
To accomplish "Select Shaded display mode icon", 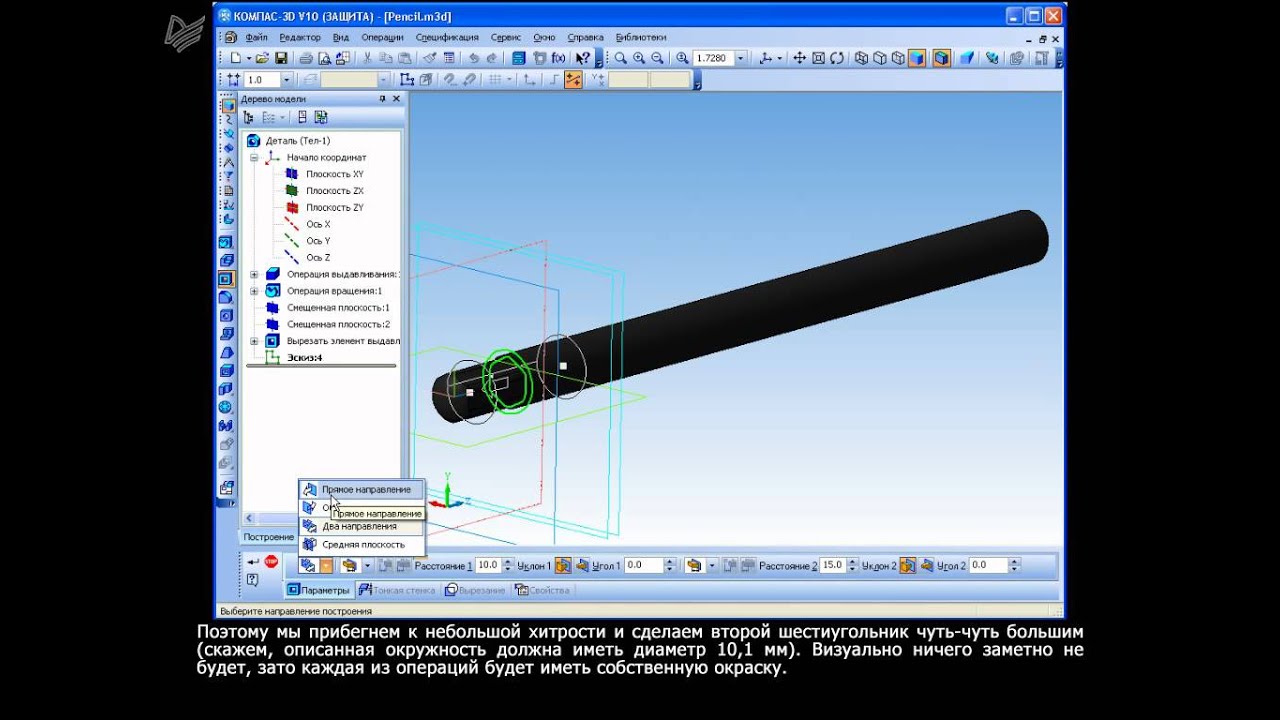I will [916, 58].
